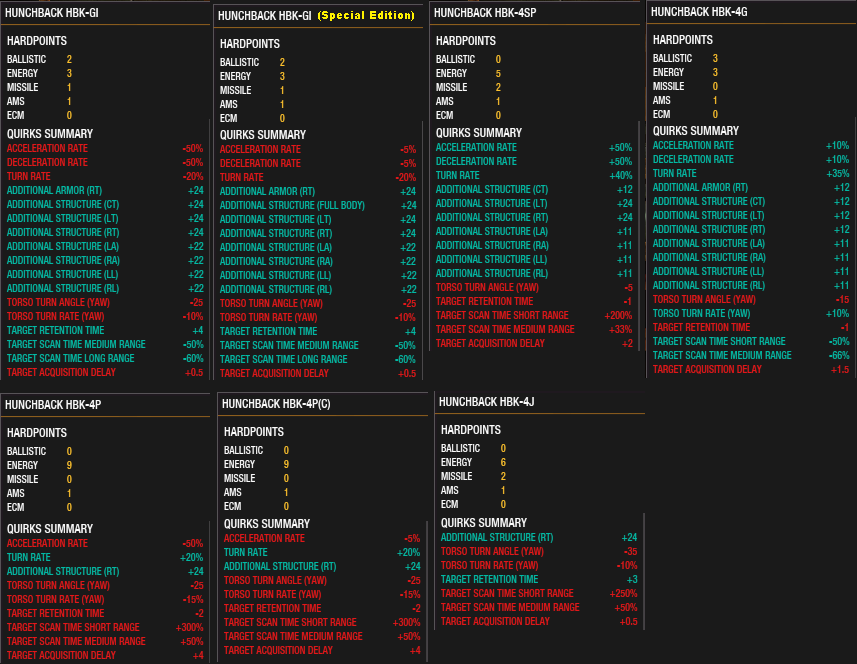Select TURN RATE +35% quirk in HBK-4G
Image resolution: width=857 pixels, height=664 pixels.
pyautogui.click(x=751, y=173)
